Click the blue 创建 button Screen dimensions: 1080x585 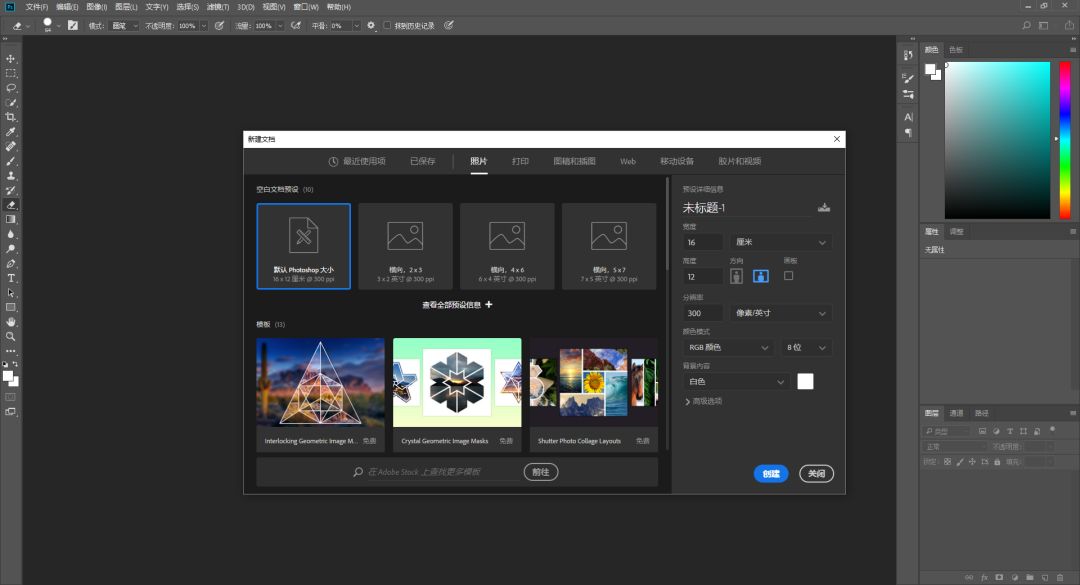tap(771, 474)
